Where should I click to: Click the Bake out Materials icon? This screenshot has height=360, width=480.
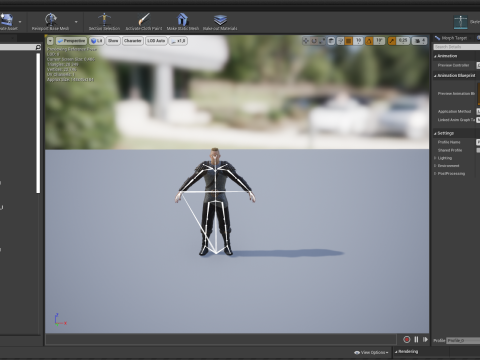pos(220,20)
